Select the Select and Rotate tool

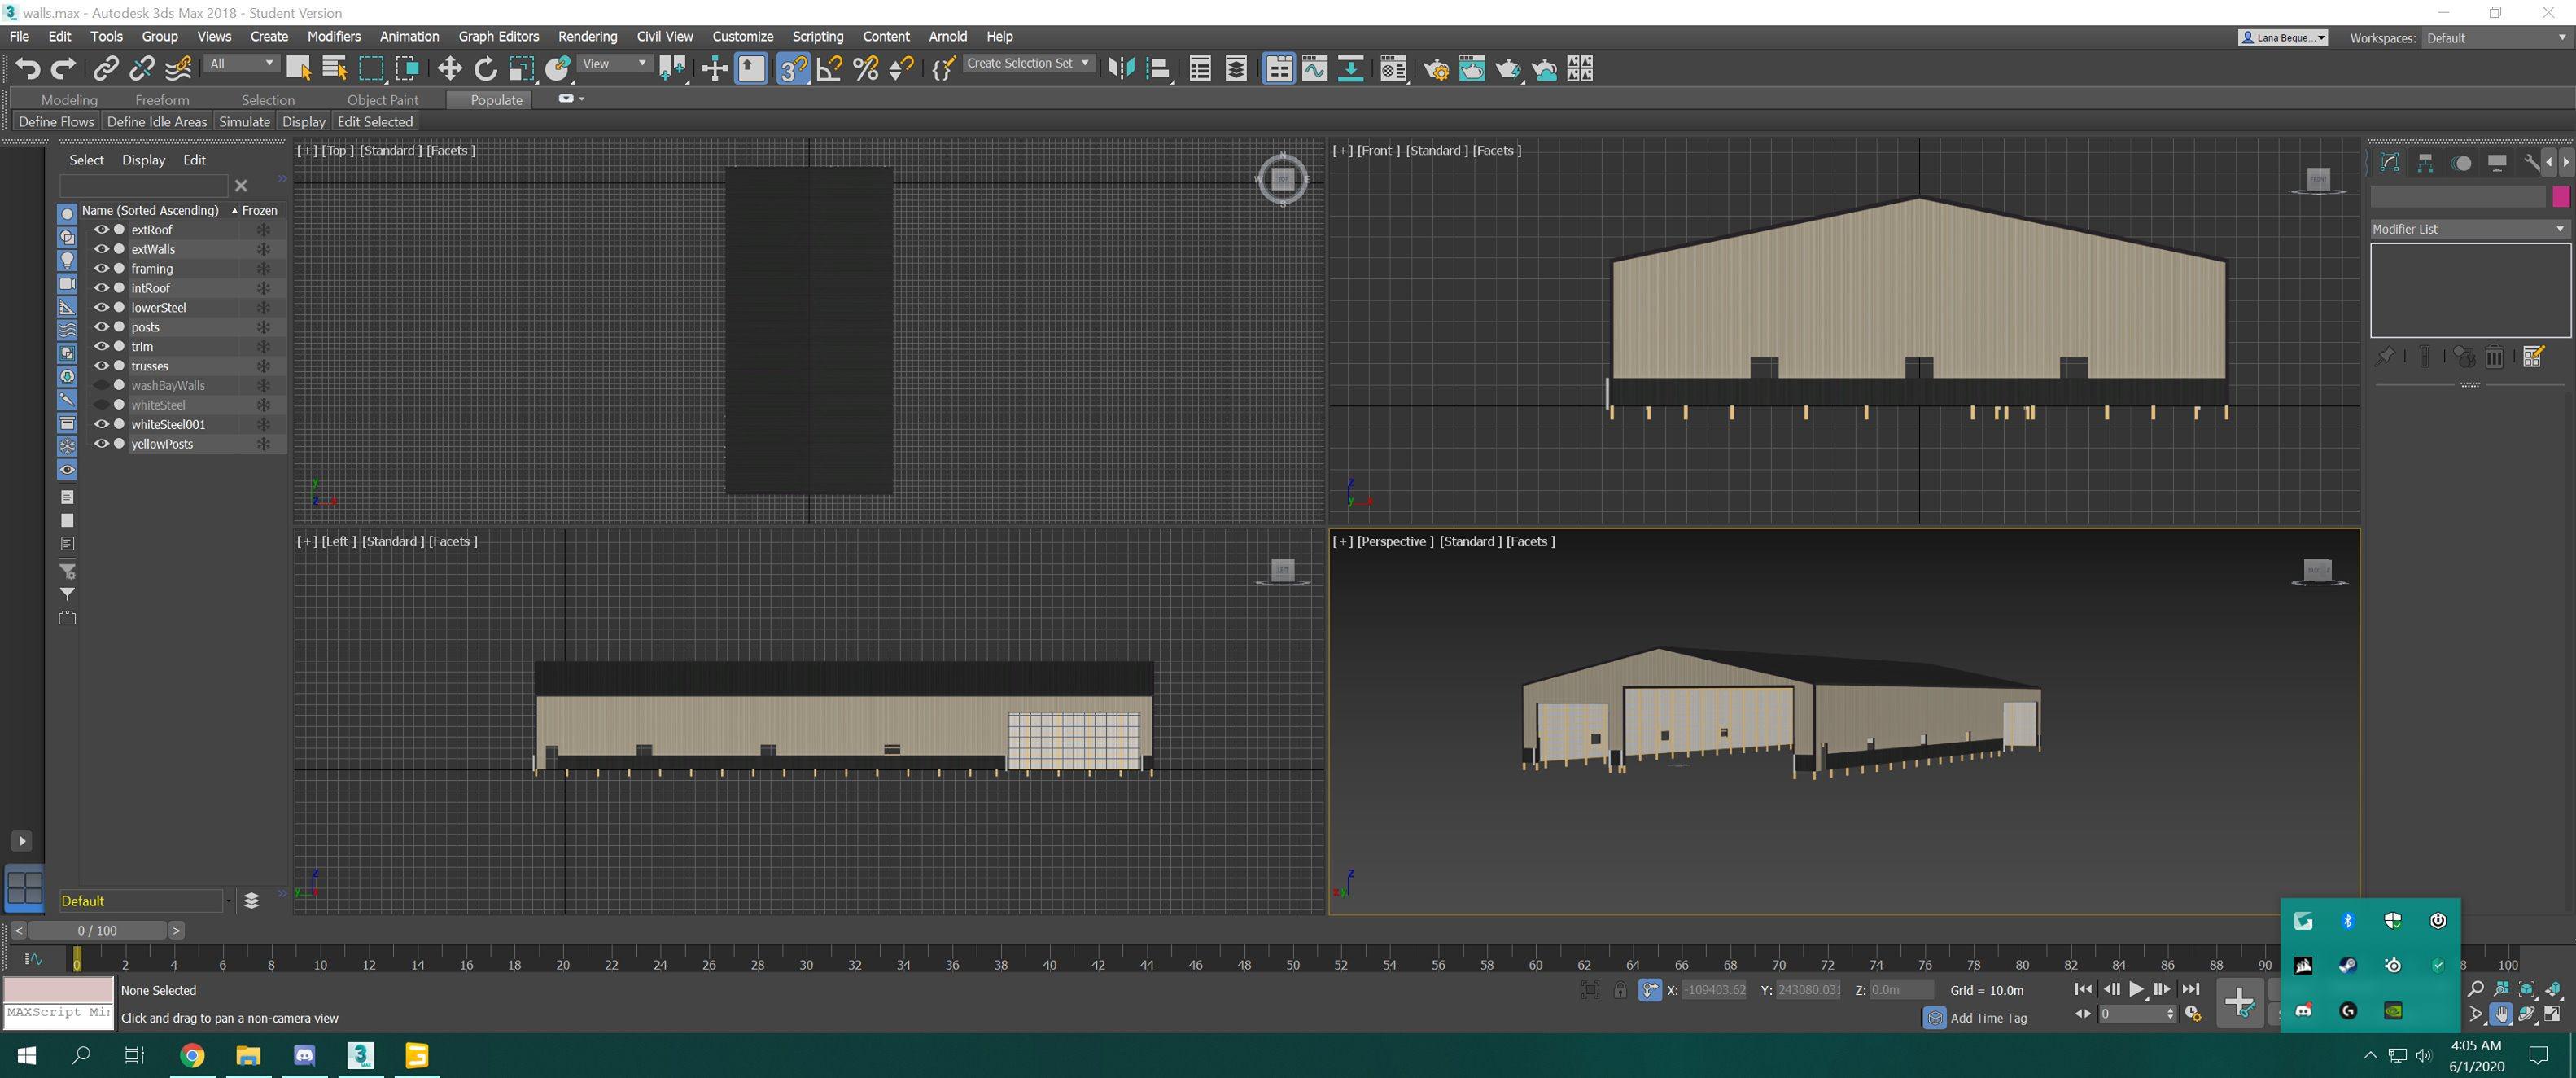tap(485, 68)
